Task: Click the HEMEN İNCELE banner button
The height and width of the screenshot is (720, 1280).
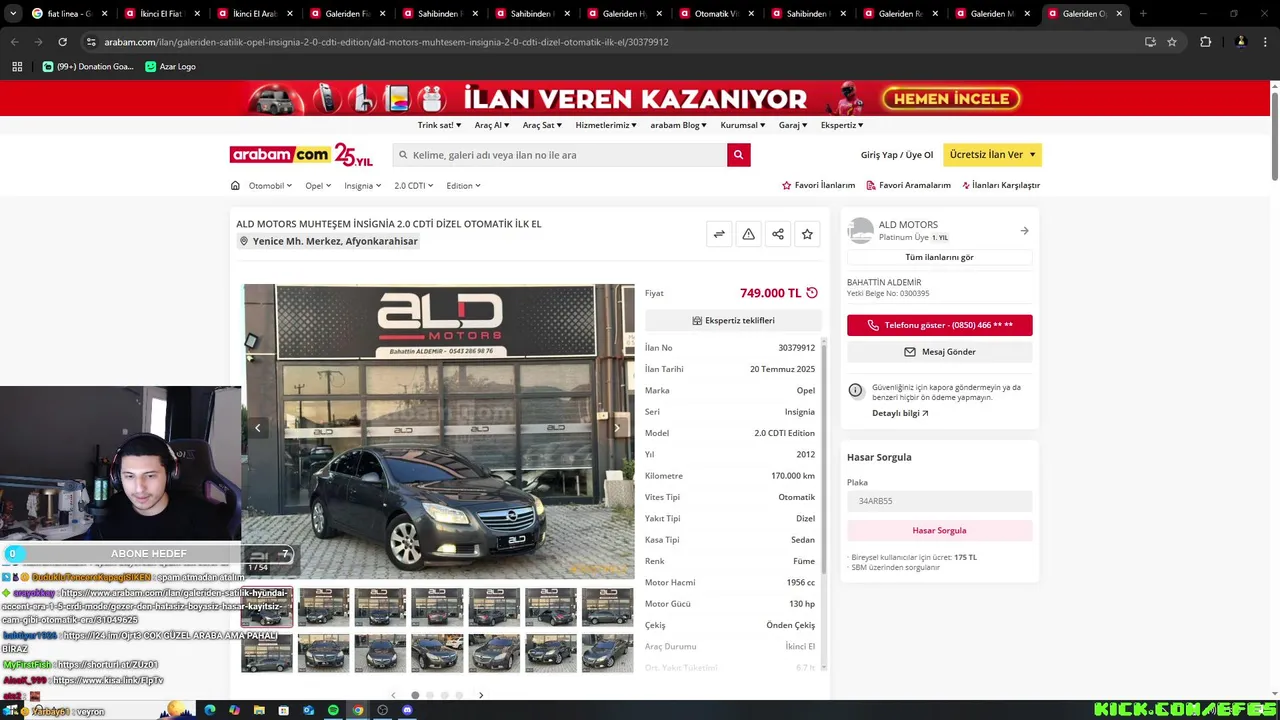Action: pos(951,98)
